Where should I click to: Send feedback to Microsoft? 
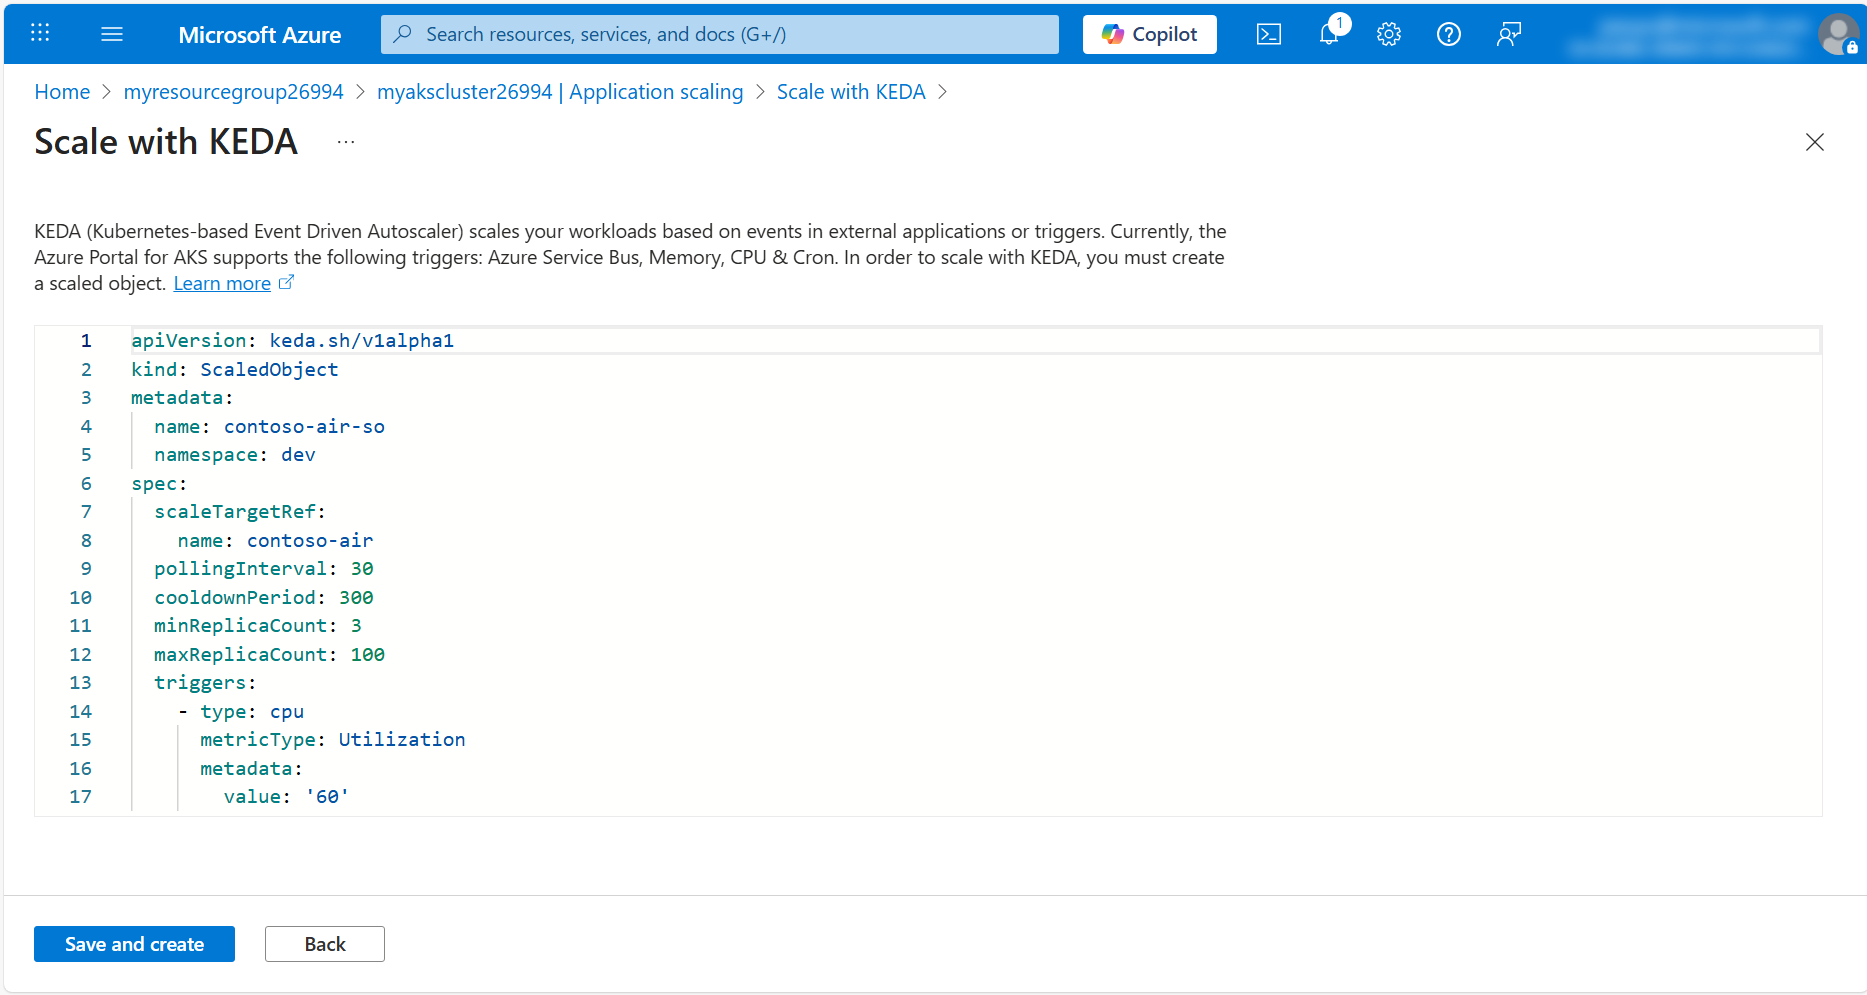pyautogui.click(x=1508, y=33)
